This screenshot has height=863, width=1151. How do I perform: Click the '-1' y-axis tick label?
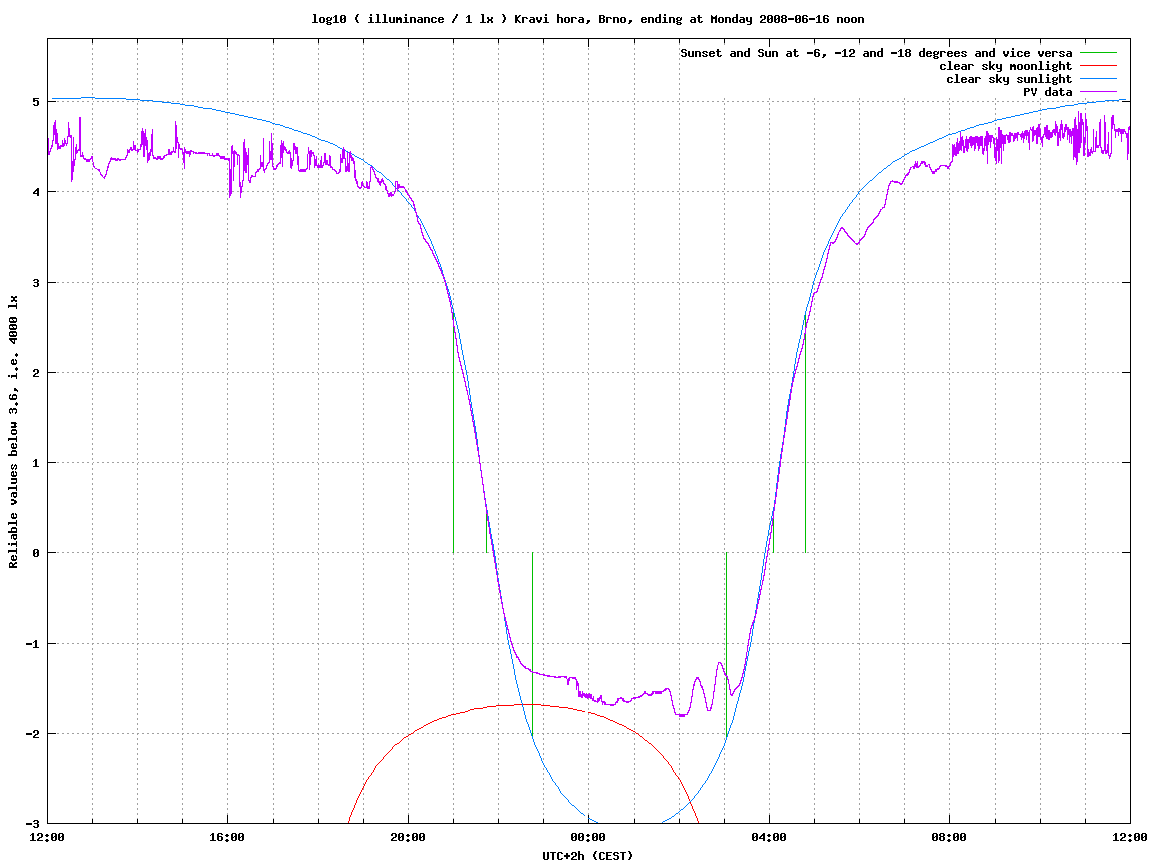[32, 644]
